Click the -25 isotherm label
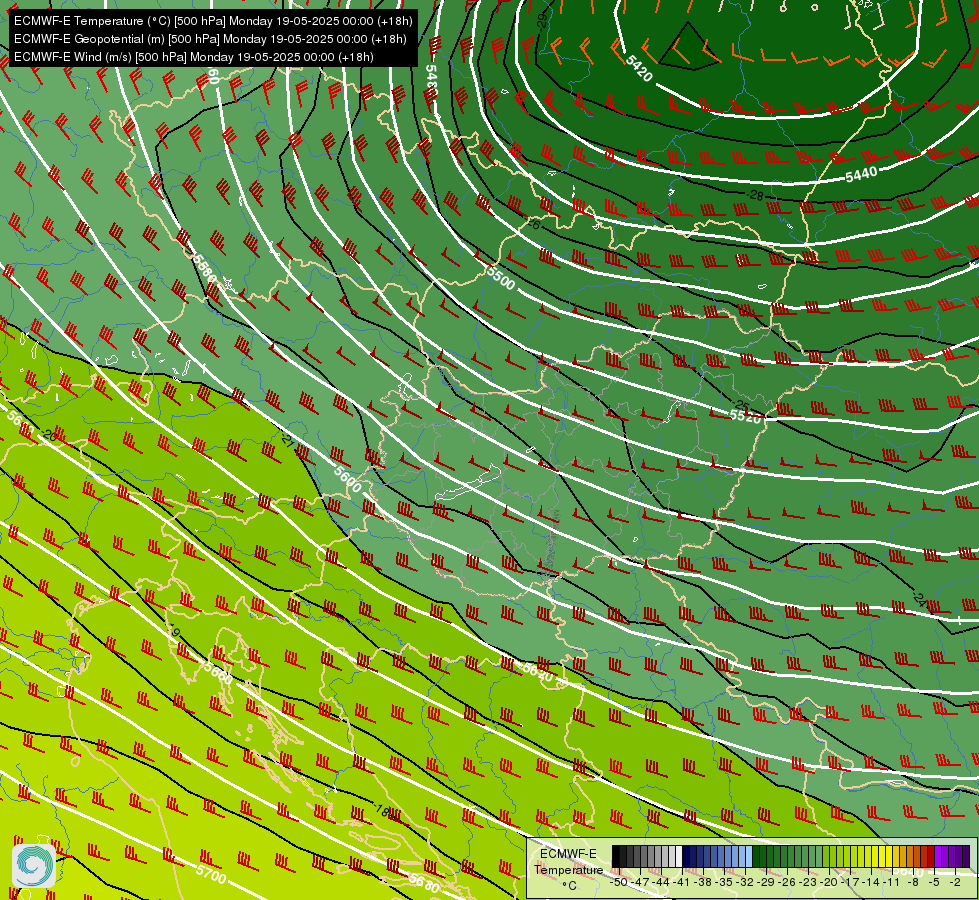 pos(740,404)
